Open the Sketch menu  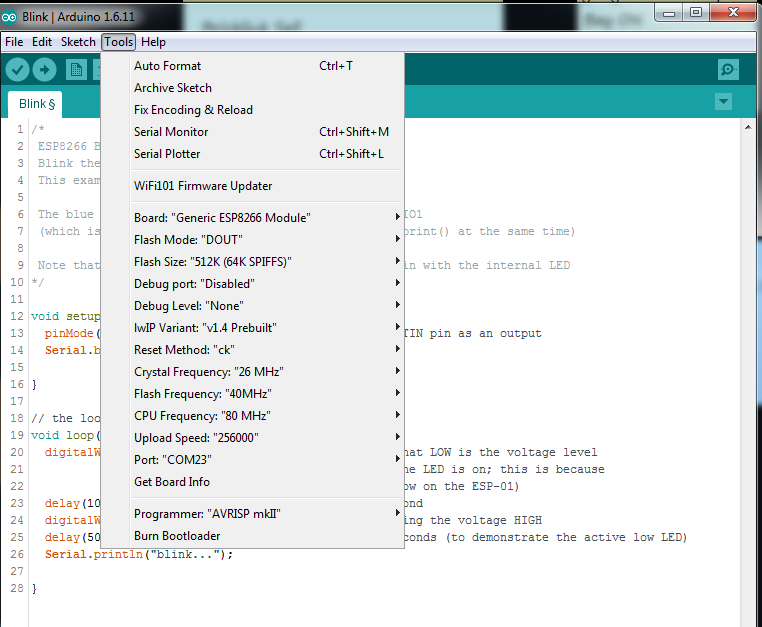pyautogui.click(x=78, y=42)
